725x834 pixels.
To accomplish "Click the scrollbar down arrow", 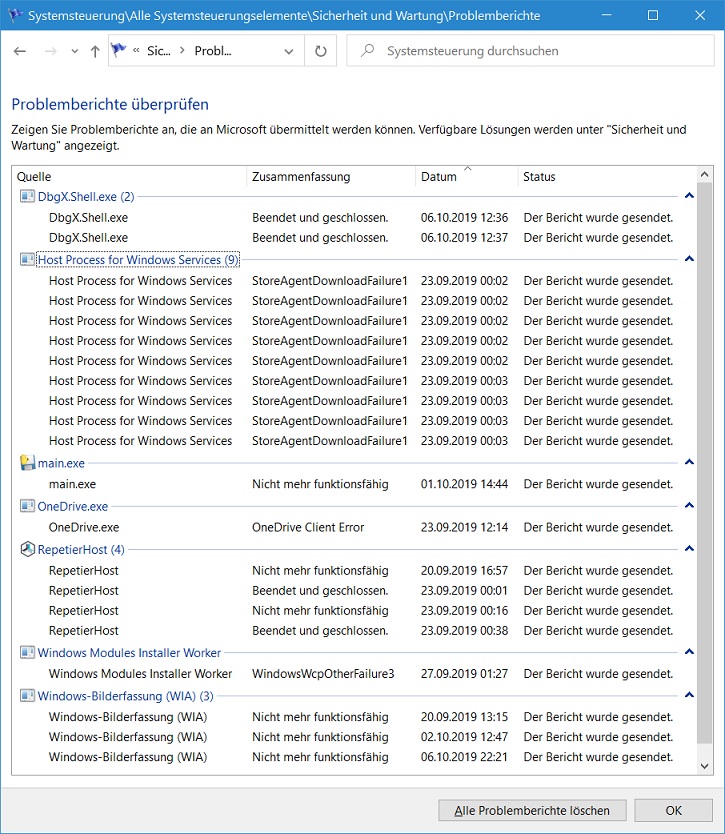I will [x=704, y=766].
